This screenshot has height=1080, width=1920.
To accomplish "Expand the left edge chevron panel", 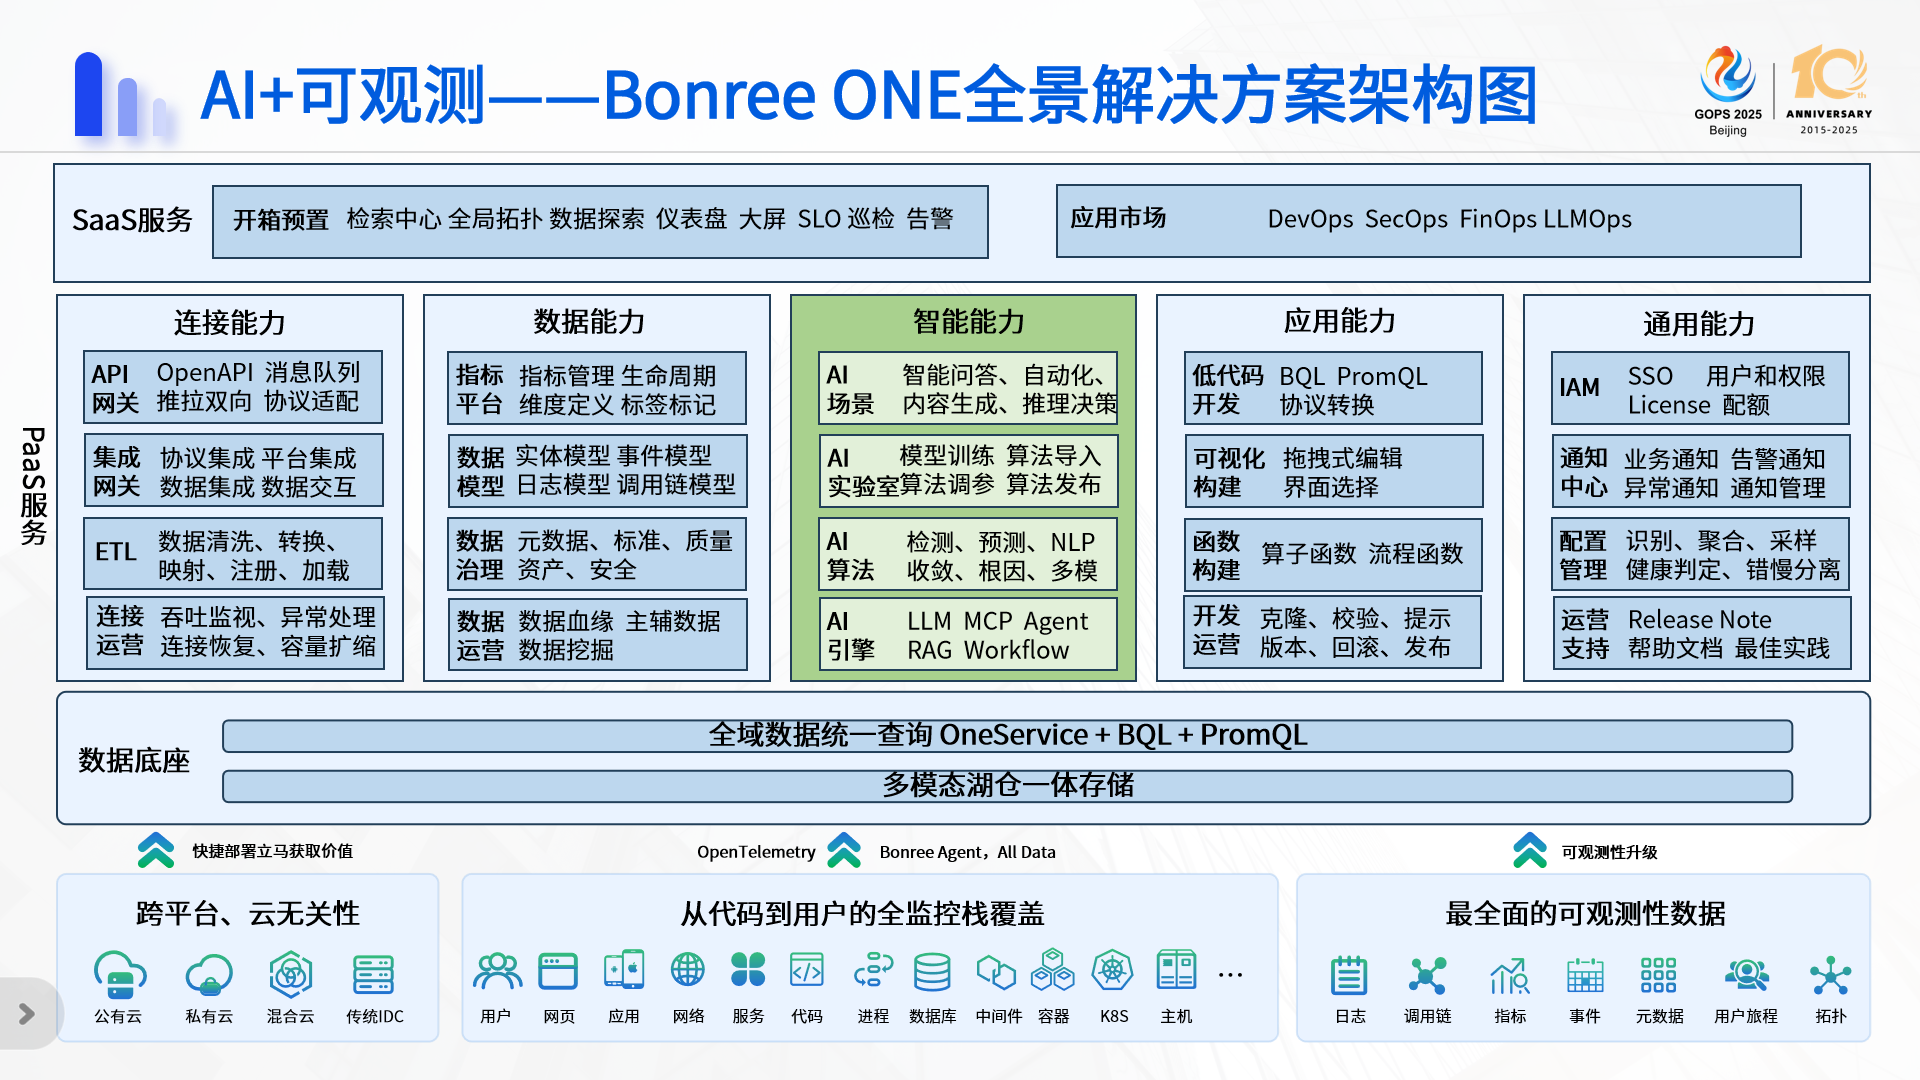I will click(24, 1013).
